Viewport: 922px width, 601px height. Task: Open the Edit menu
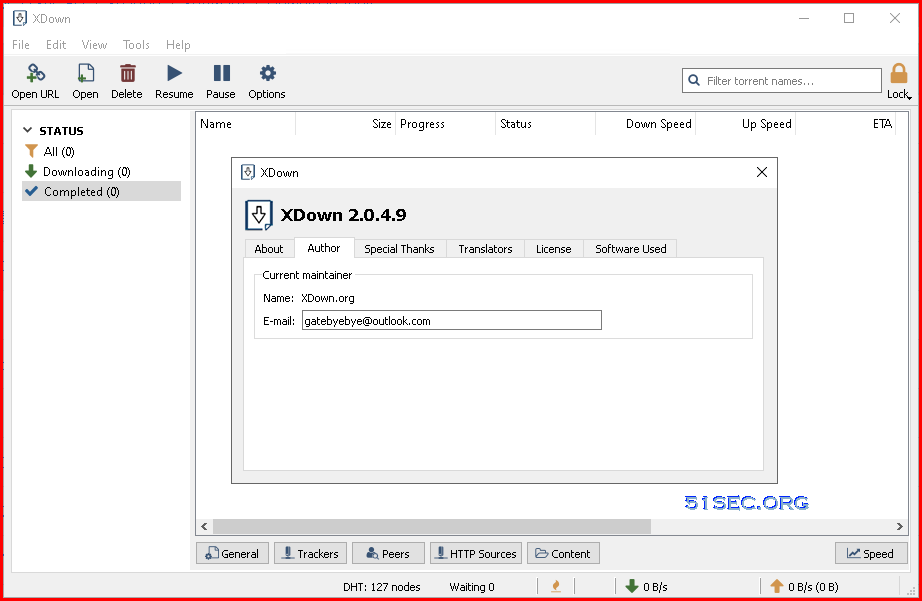[56, 45]
